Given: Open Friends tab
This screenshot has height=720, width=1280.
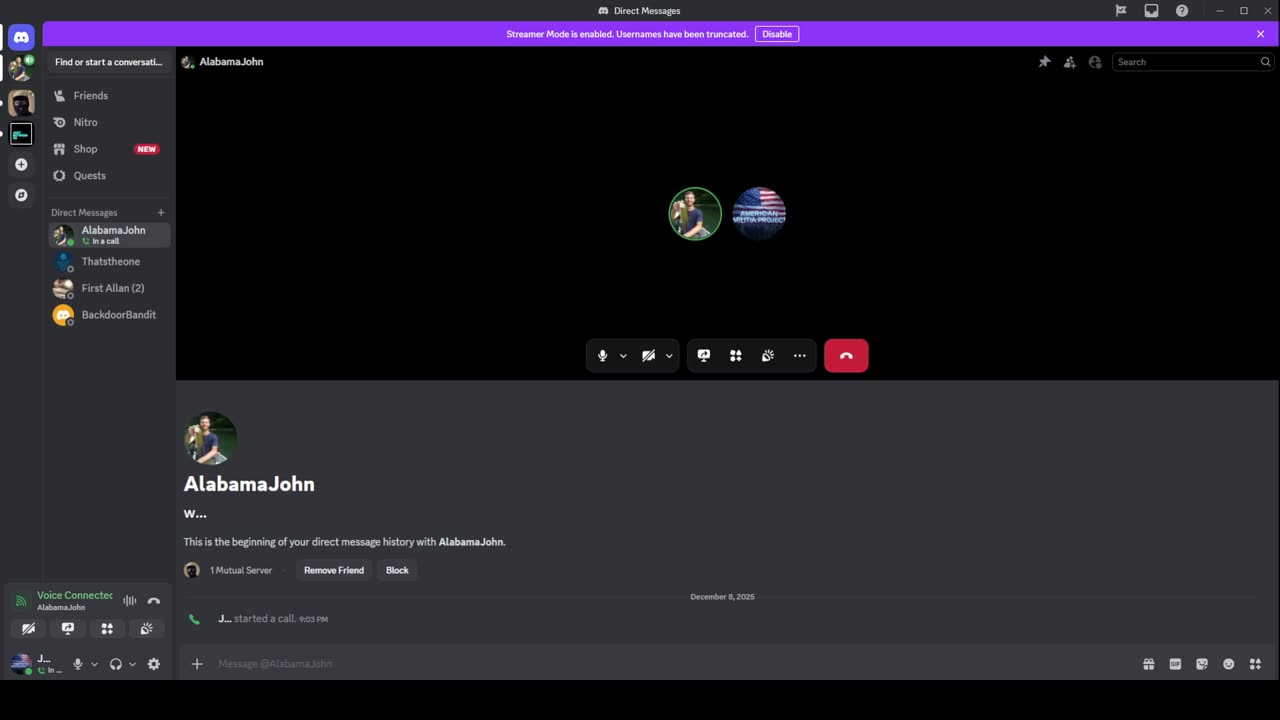Looking at the screenshot, I should click(109, 96).
